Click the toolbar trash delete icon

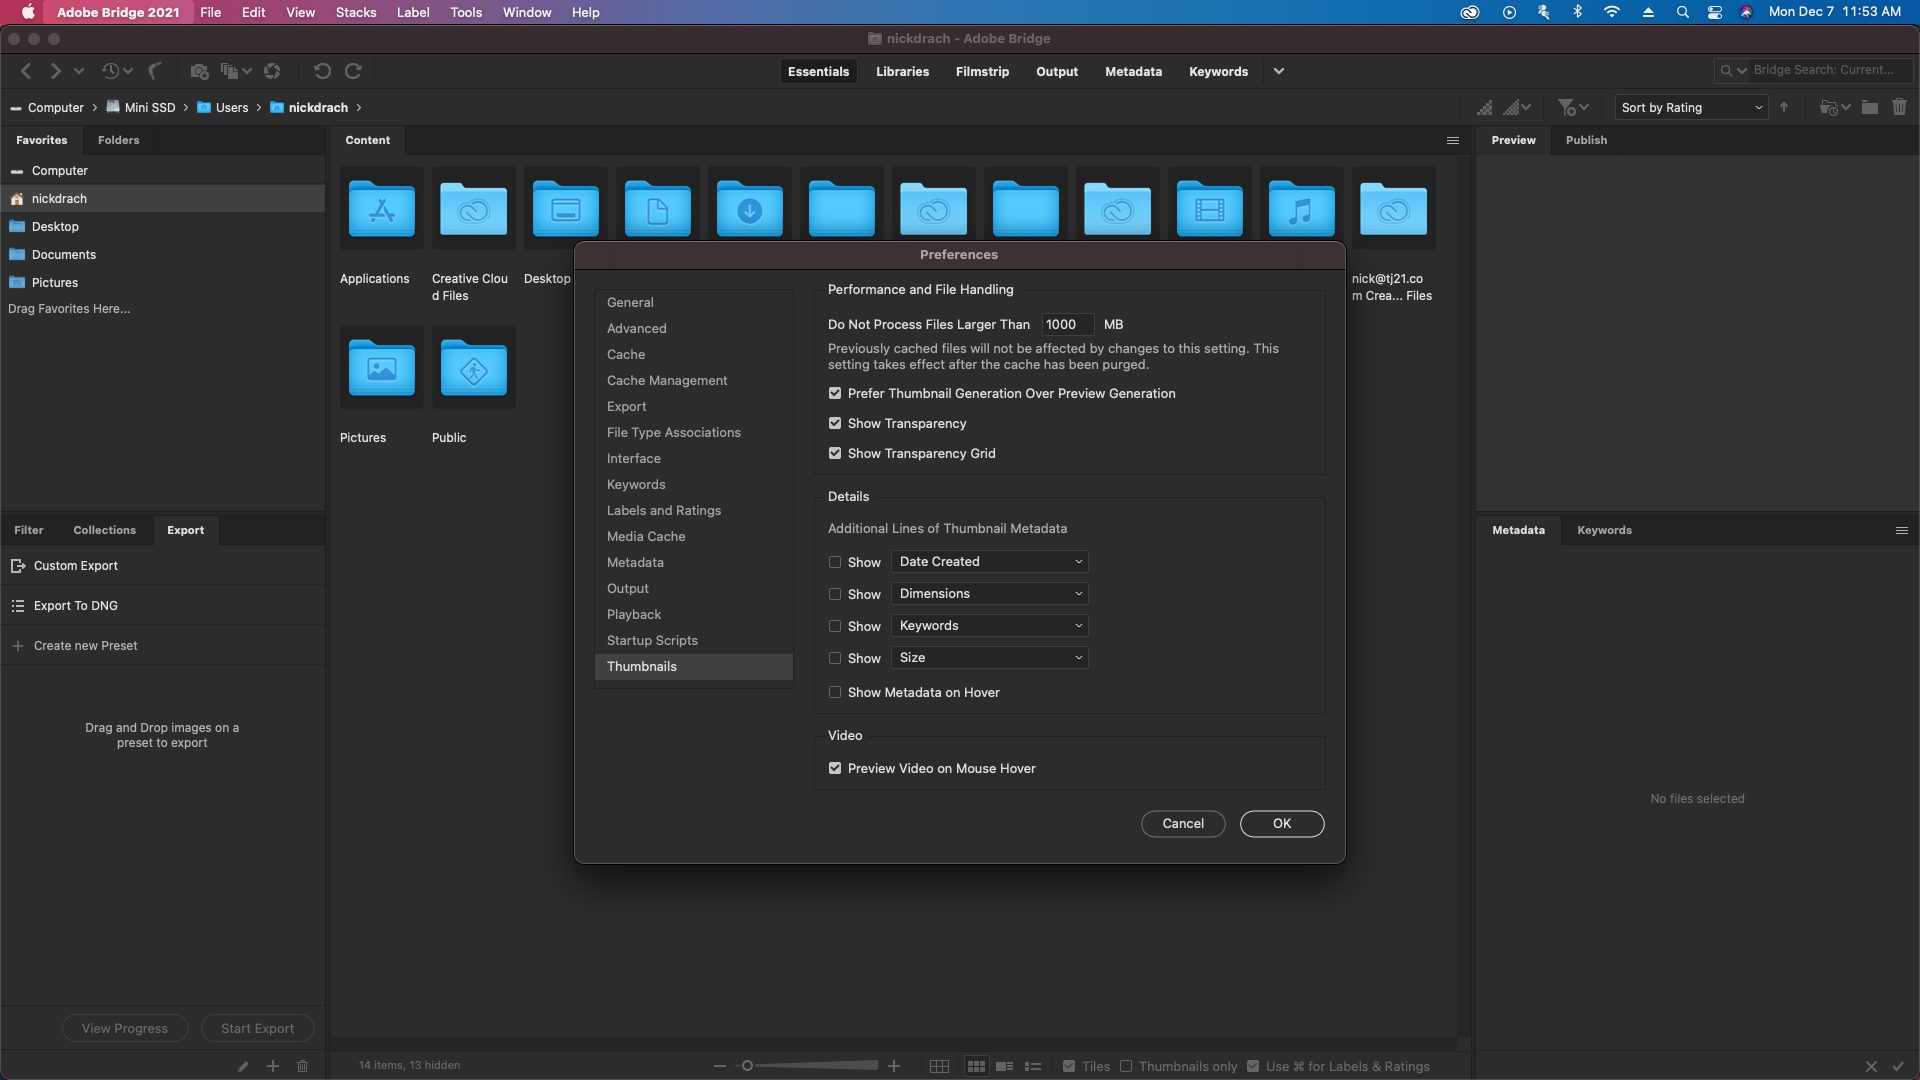point(1899,107)
